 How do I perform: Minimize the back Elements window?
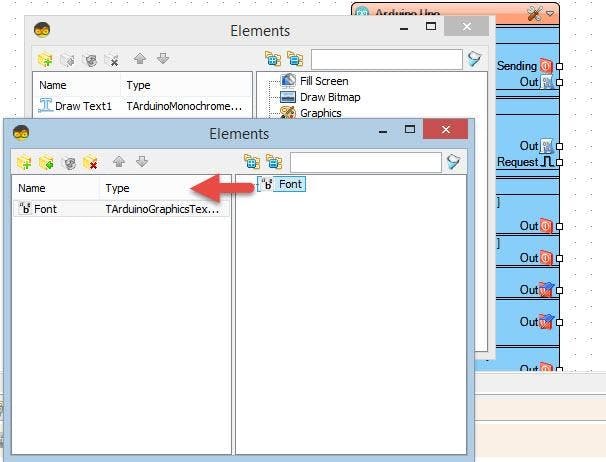coord(404,28)
